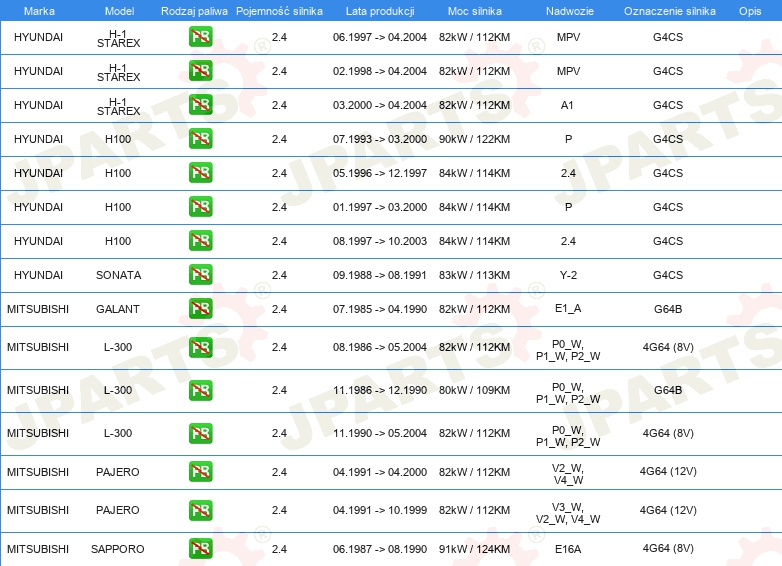Click body code E16A
The image size is (782, 566).
568,549
